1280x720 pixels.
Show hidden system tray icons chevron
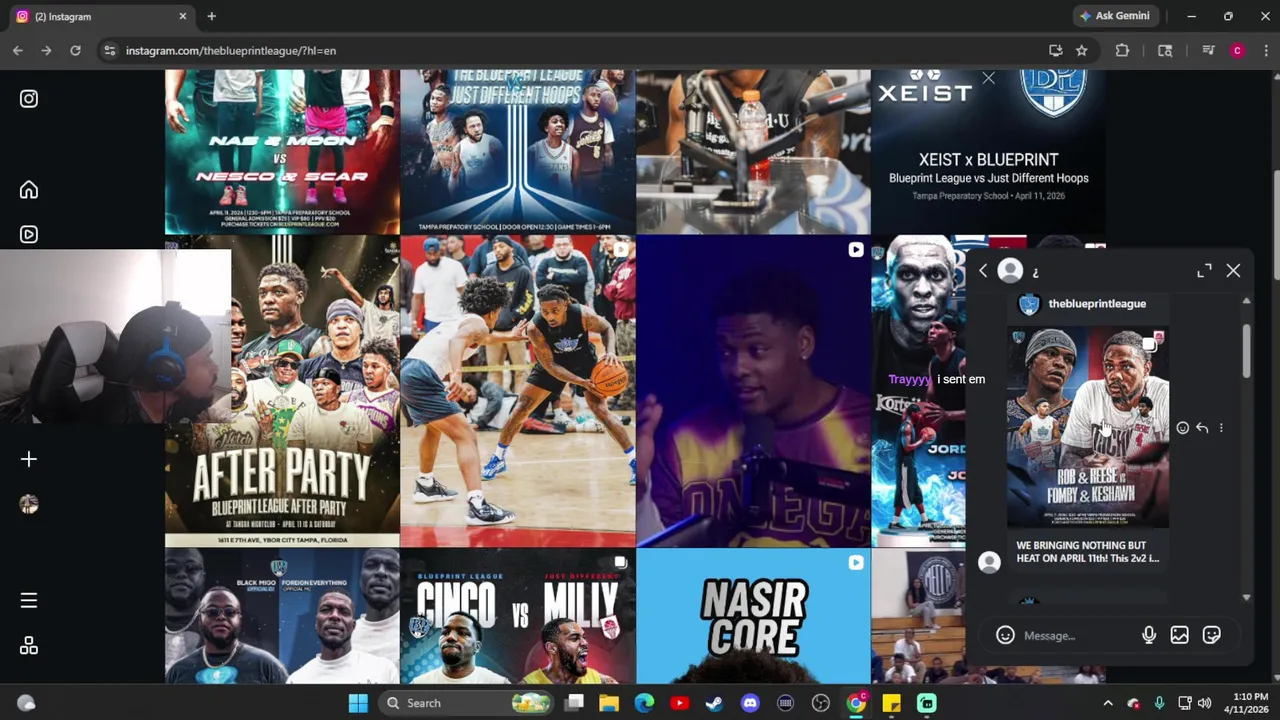1108,703
